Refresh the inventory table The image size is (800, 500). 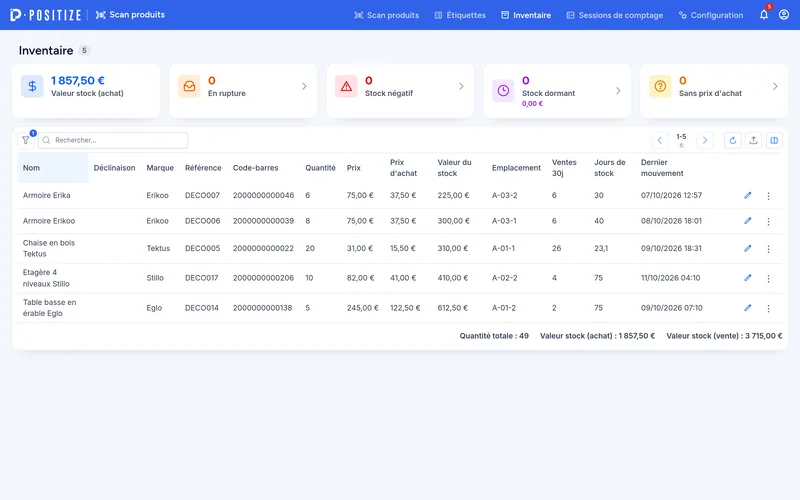(733, 140)
